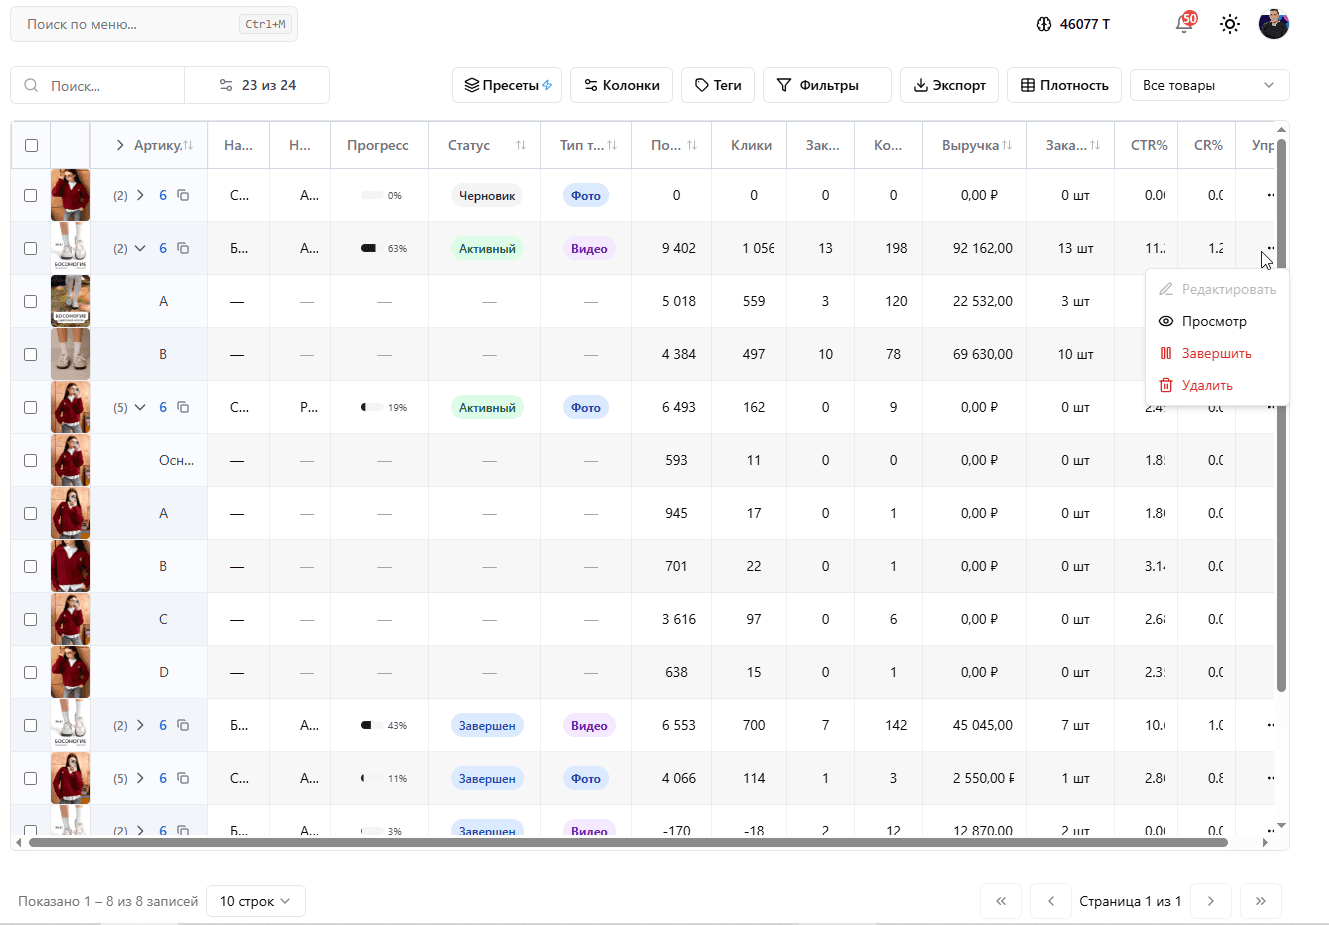Open the user profile avatar
This screenshot has width=1329, height=925.
coord(1273,24)
